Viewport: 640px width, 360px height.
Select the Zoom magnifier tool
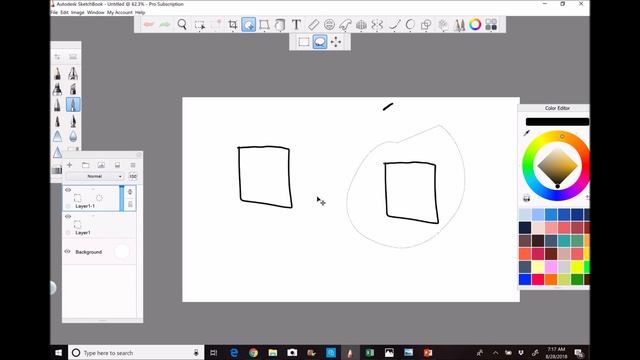(182, 24)
